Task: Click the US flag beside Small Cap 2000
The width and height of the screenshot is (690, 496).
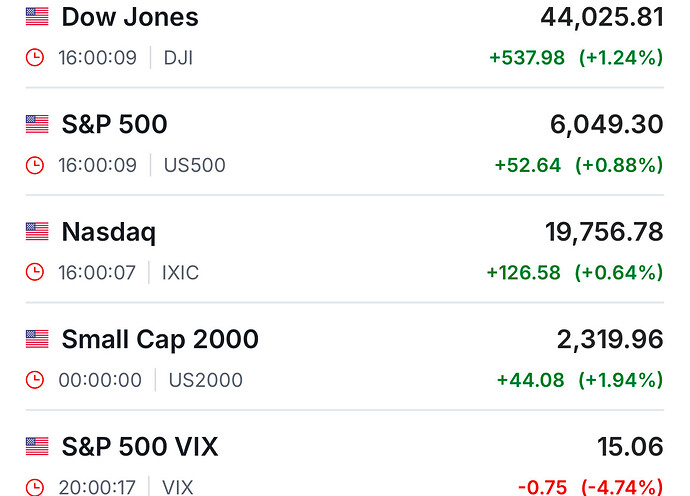Action: tap(37, 340)
